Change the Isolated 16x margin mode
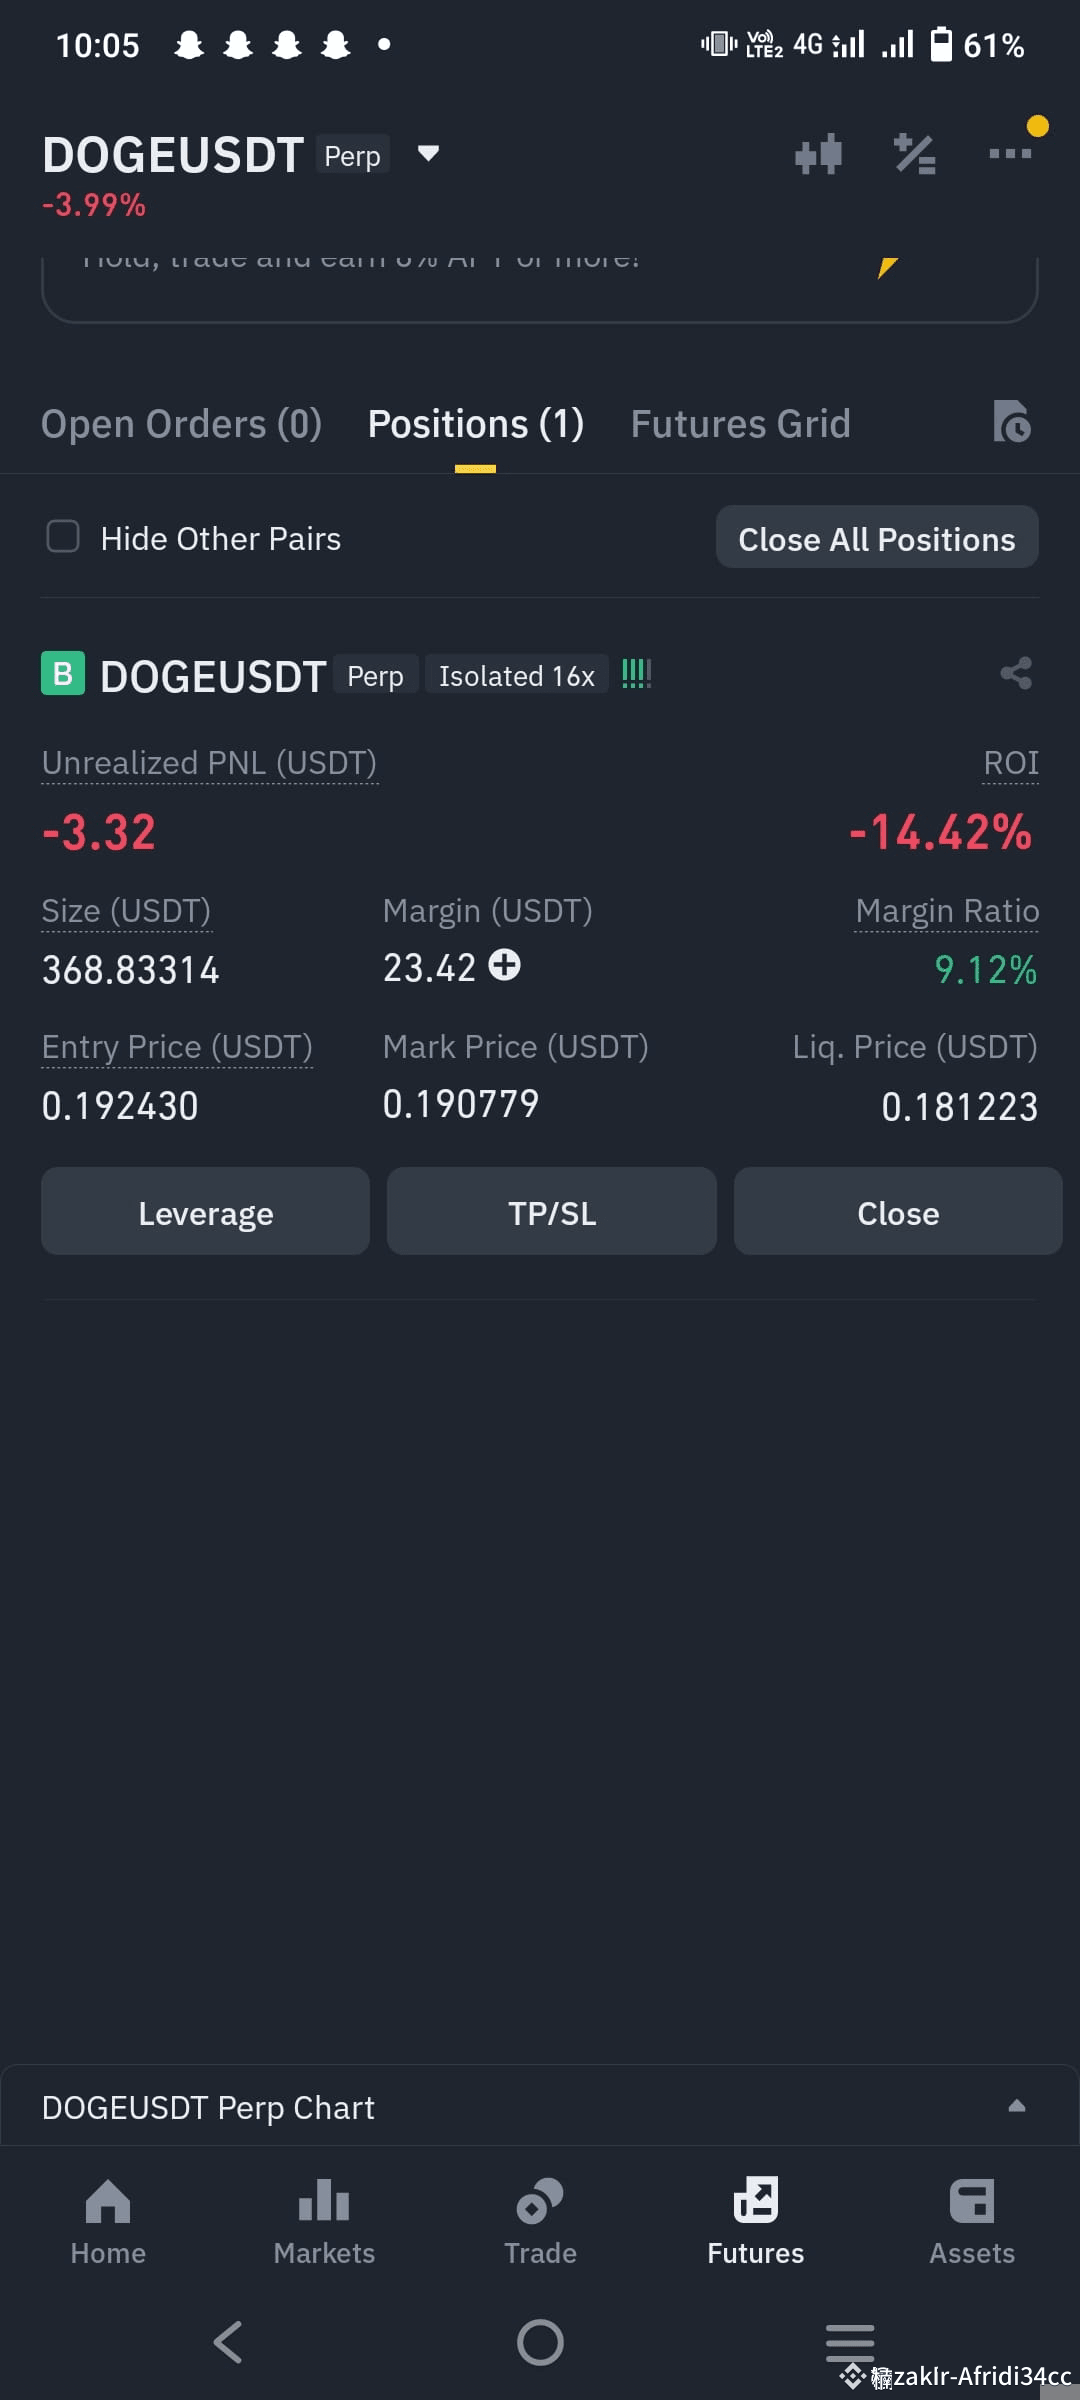Image resolution: width=1080 pixels, height=2400 pixels. click(x=517, y=675)
